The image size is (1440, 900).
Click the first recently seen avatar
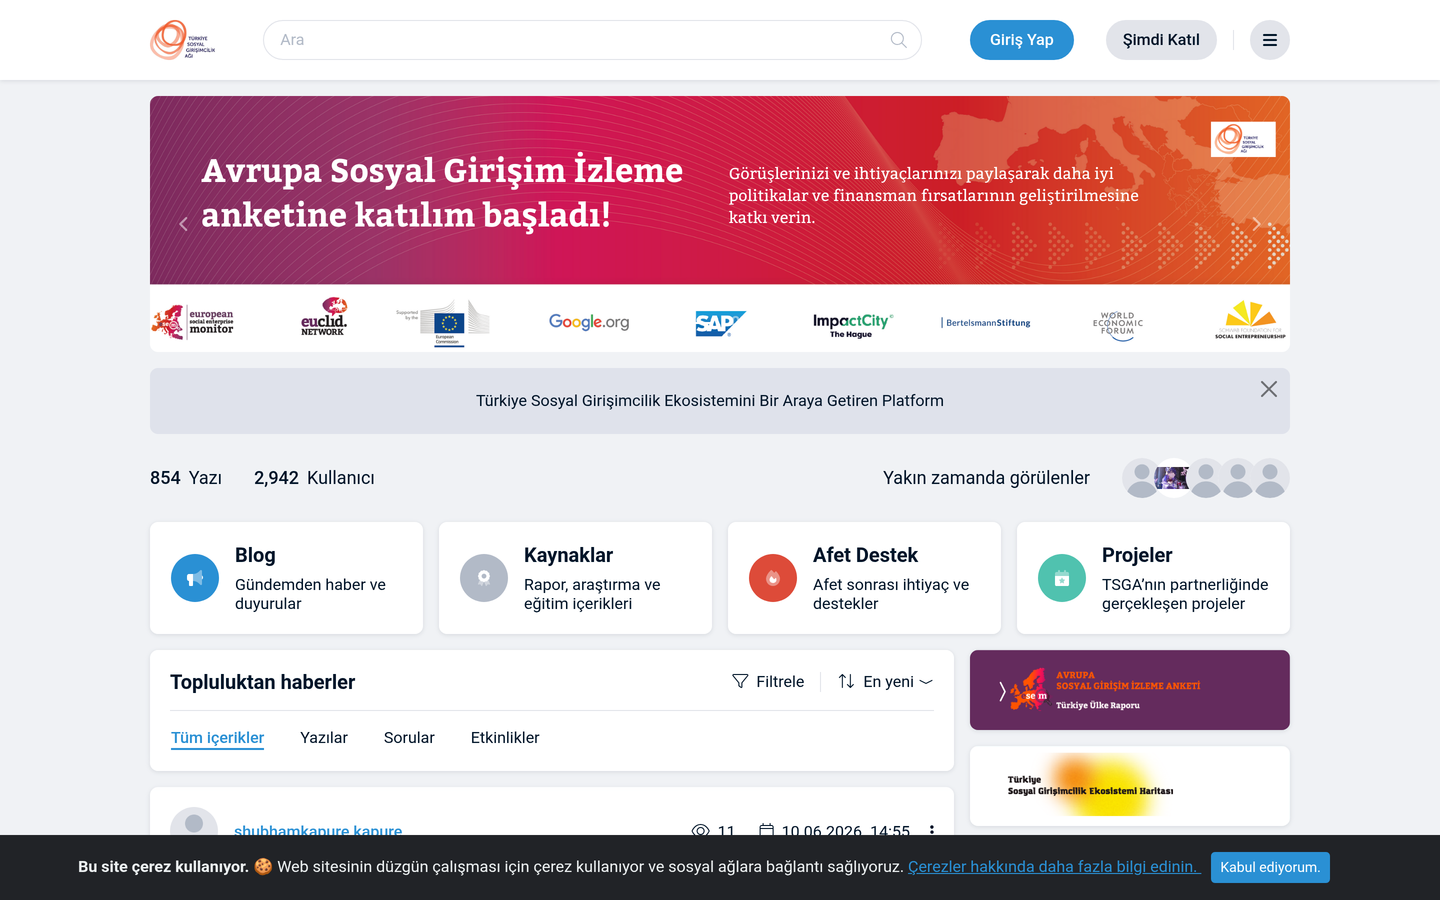[1141, 478]
